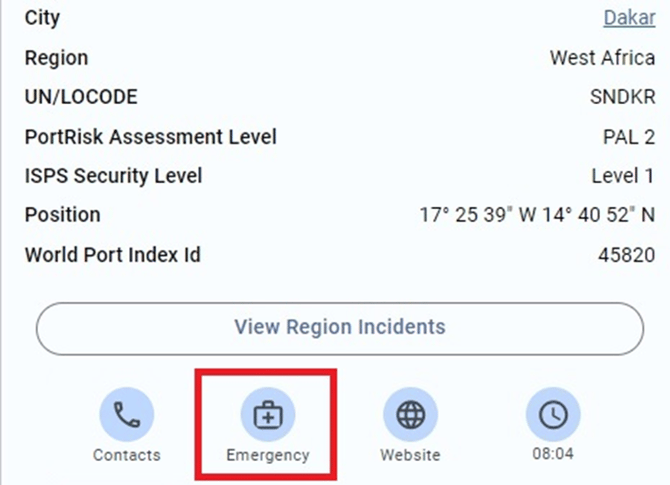This screenshot has height=485, width=670.
Task: Click the West Africa region value
Action: (x=602, y=57)
